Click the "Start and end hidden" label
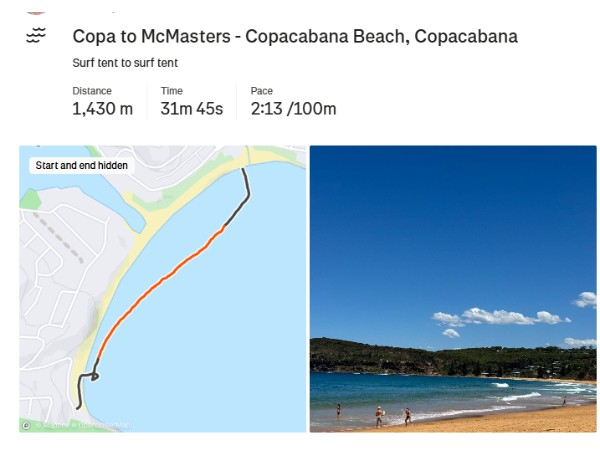The width and height of the screenshot is (600, 450). pyautogui.click(x=82, y=165)
